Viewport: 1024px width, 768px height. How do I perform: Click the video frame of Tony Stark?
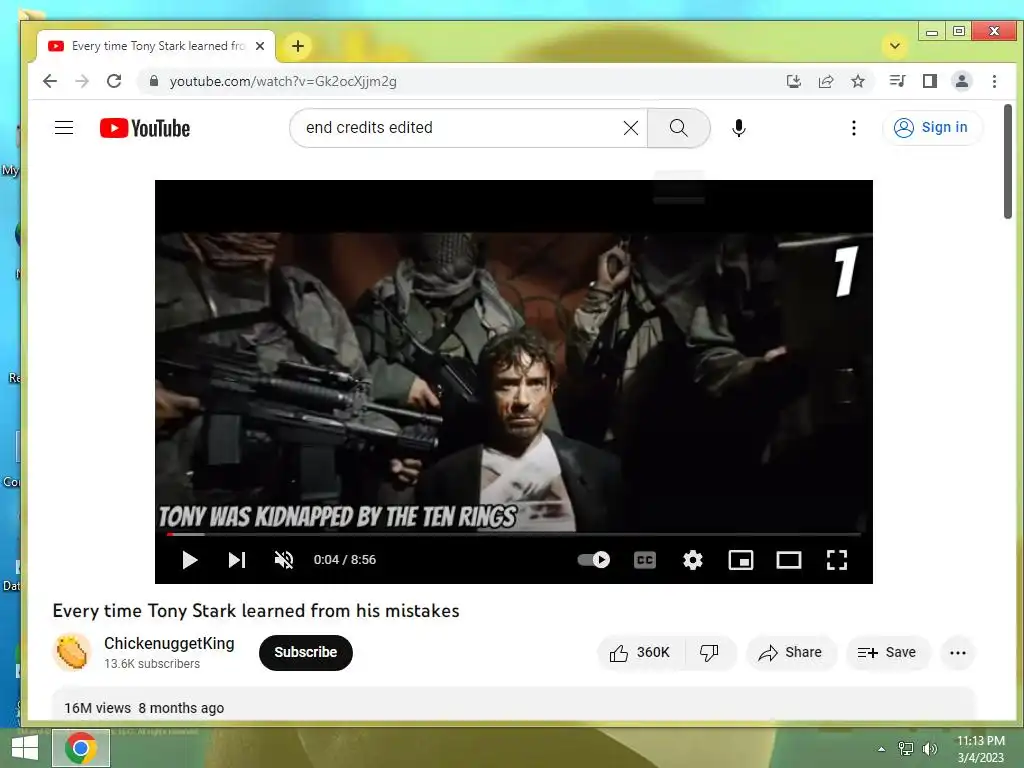click(x=513, y=382)
